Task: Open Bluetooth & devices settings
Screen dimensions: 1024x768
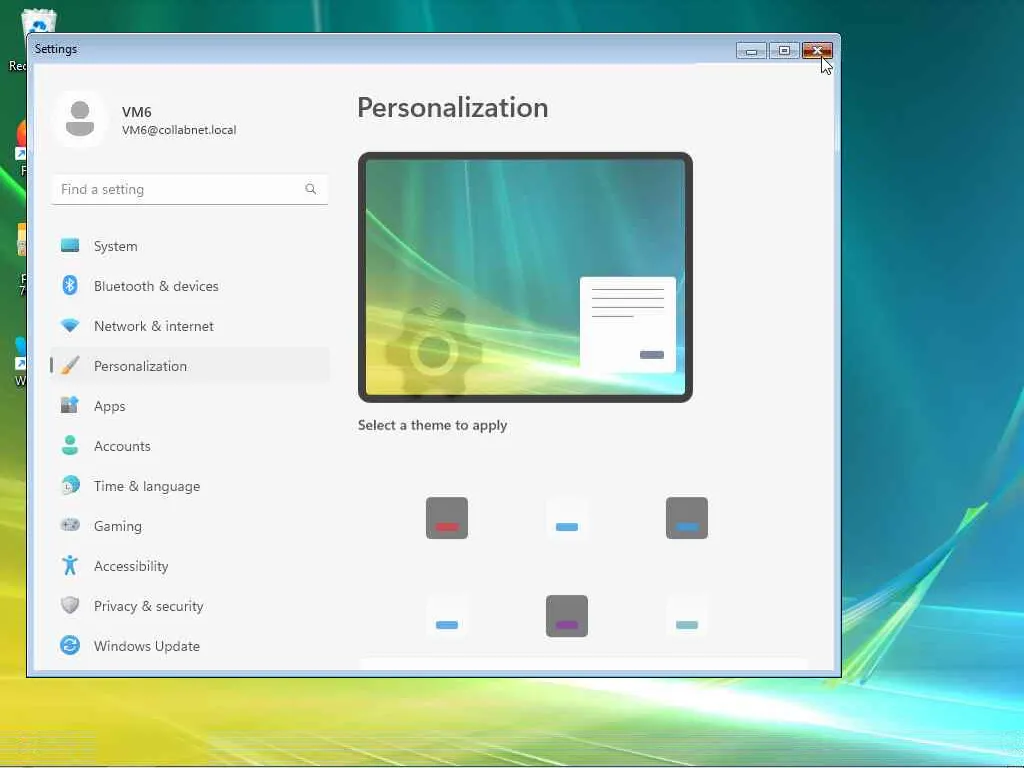Action: click(189, 286)
